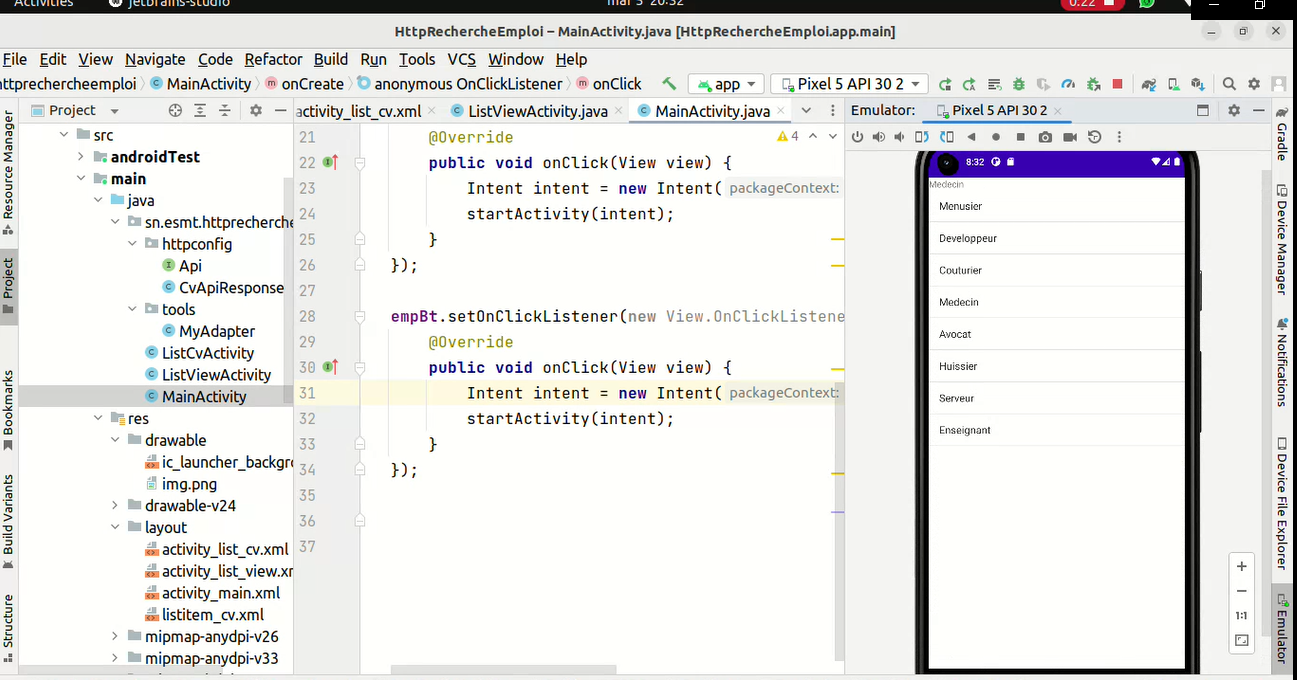Open the VCS menu

pos(461,59)
